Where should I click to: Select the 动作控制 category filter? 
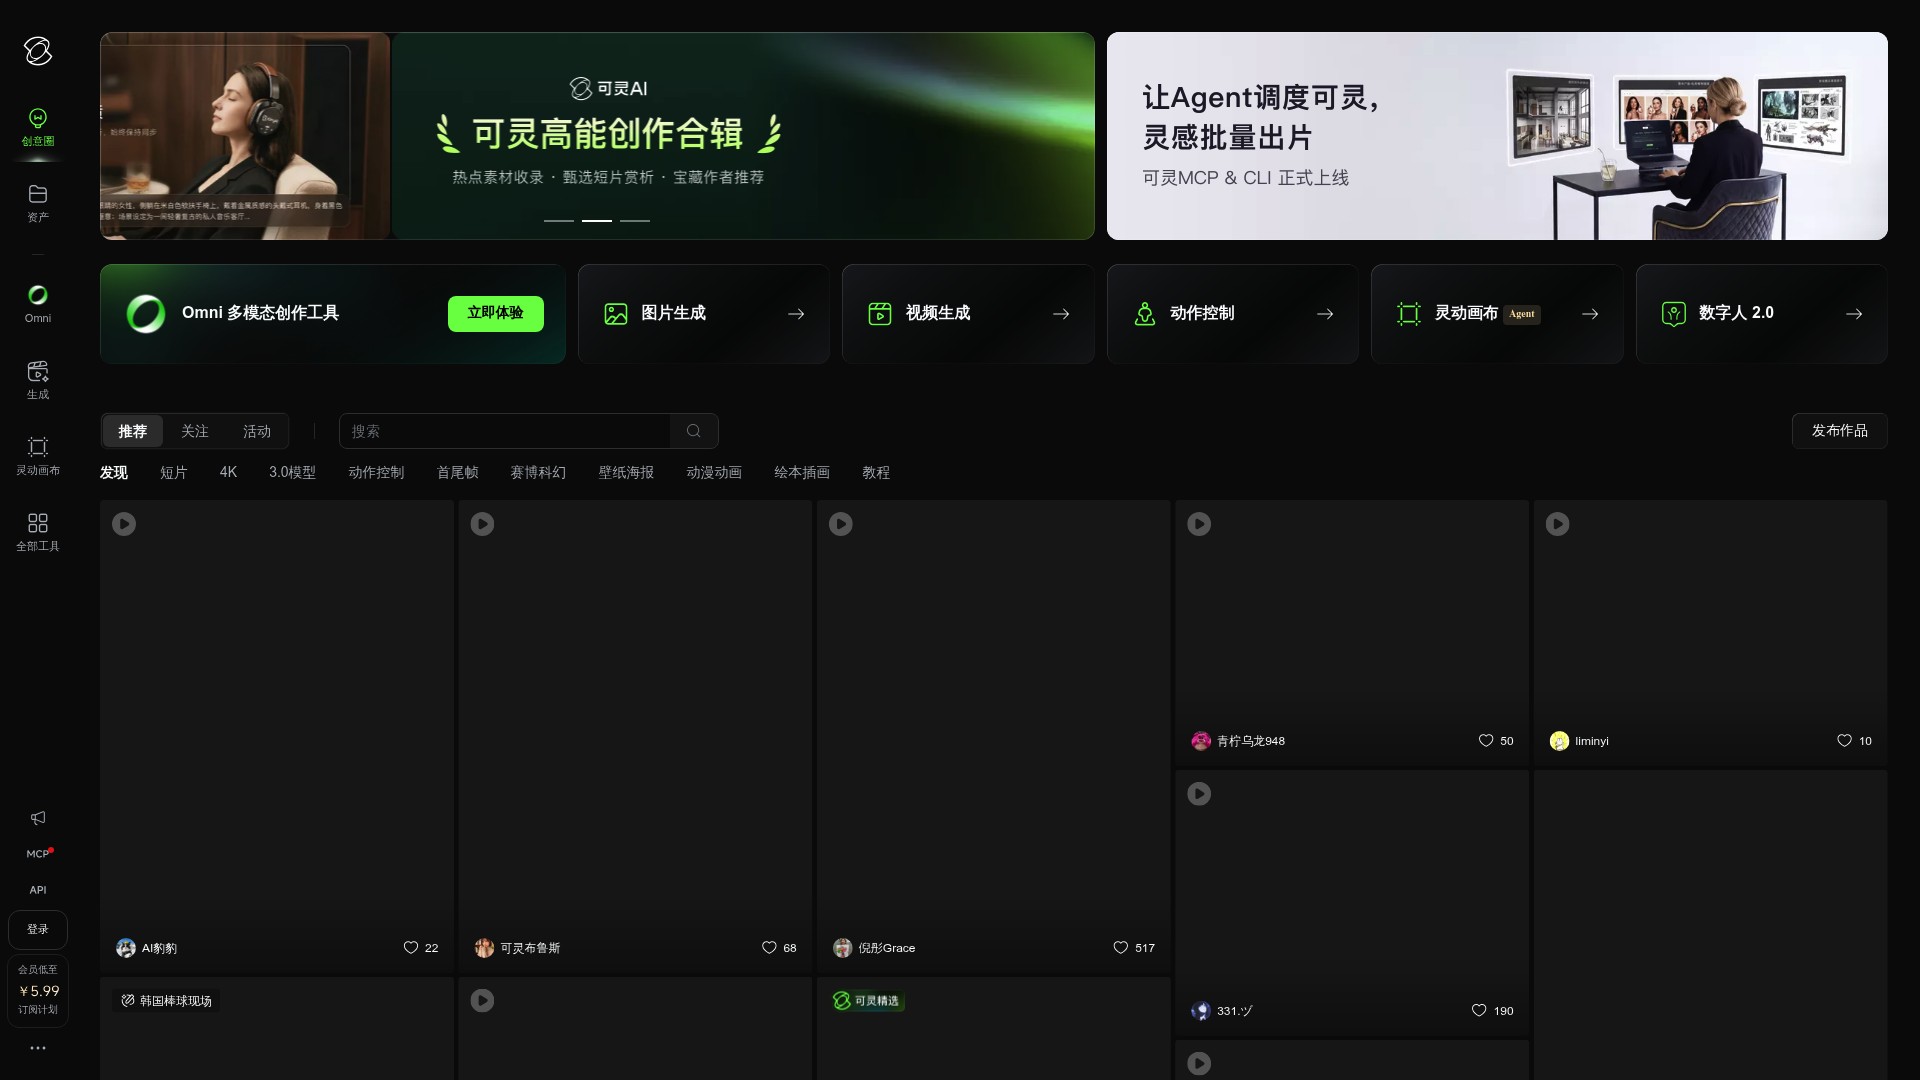tap(376, 473)
